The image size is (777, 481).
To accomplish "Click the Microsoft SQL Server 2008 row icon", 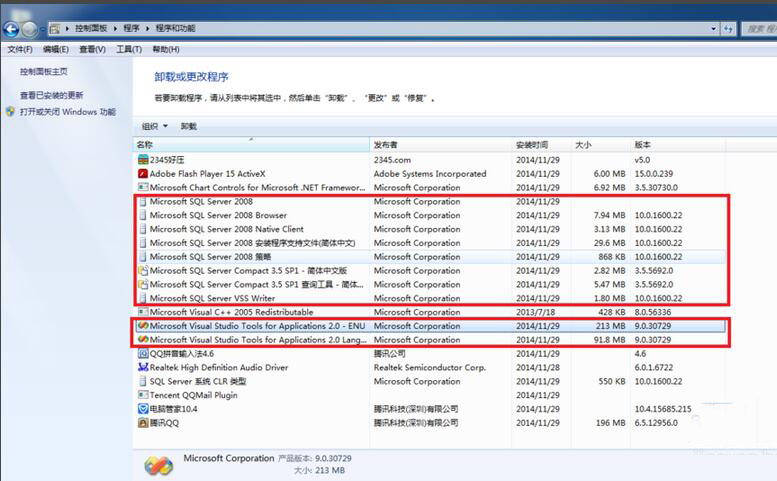I will coord(143,201).
